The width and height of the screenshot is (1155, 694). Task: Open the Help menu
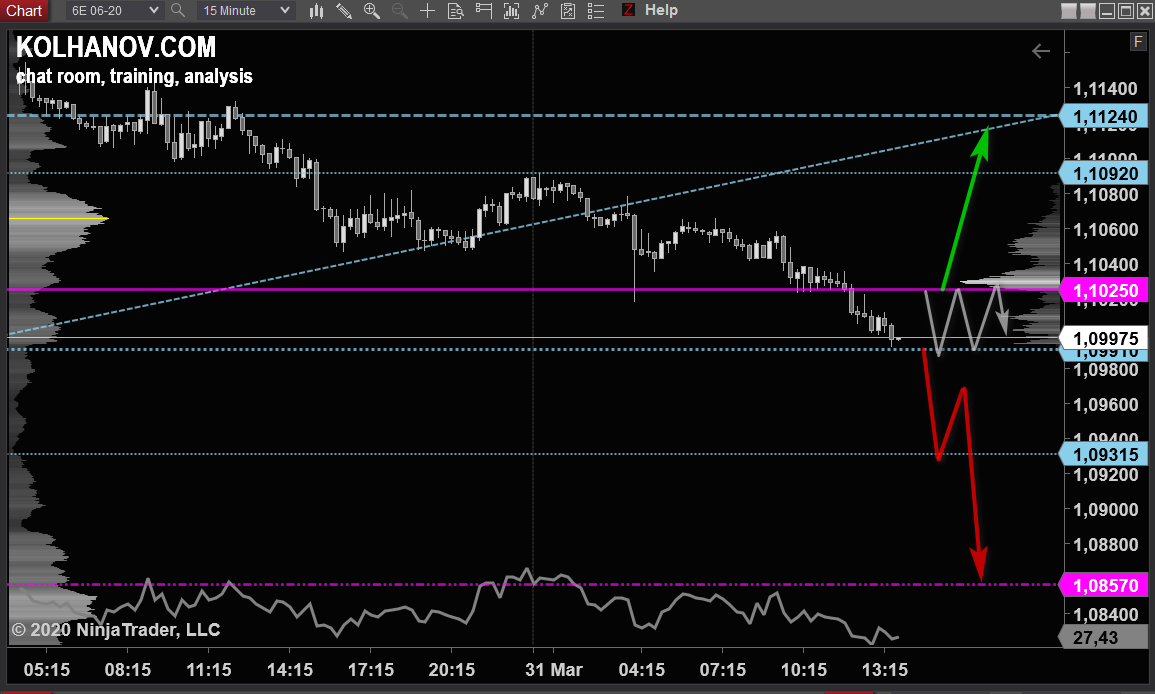coord(661,10)
